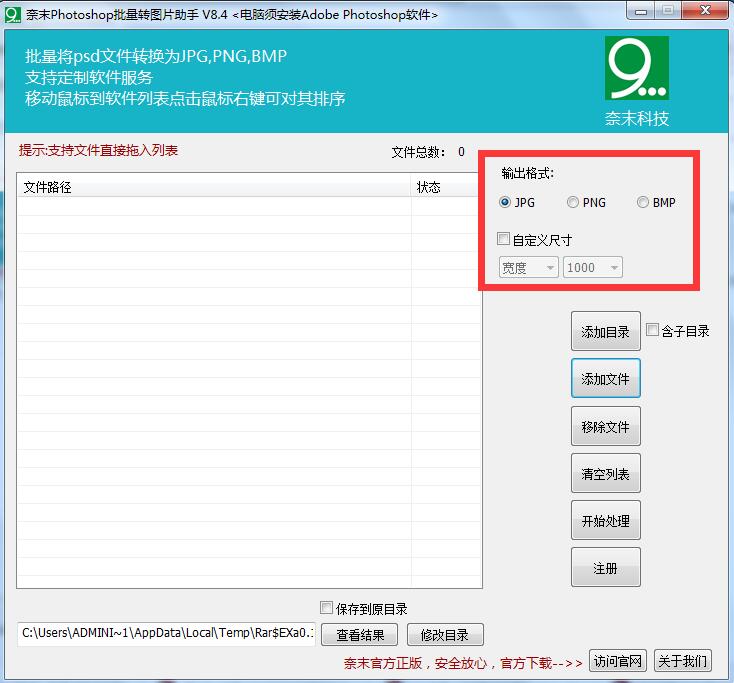Click the output directory path field
Viewport: 734px width, 683px height.
(167, 633)
